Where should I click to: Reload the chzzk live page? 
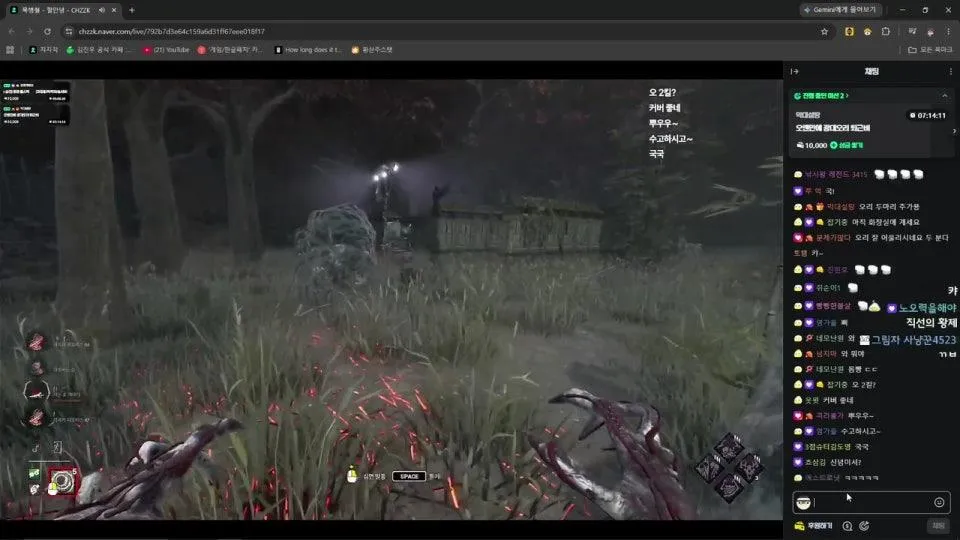pyautogui.click(x=47, y=31)
